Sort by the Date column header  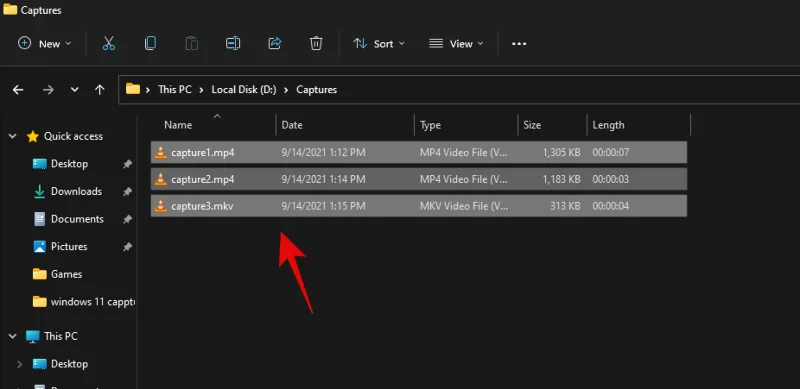[x=292, y=125]
